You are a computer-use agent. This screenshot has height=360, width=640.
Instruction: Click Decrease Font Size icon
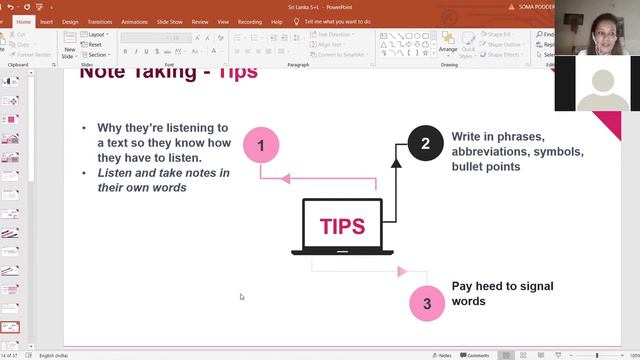coord(208,38)
